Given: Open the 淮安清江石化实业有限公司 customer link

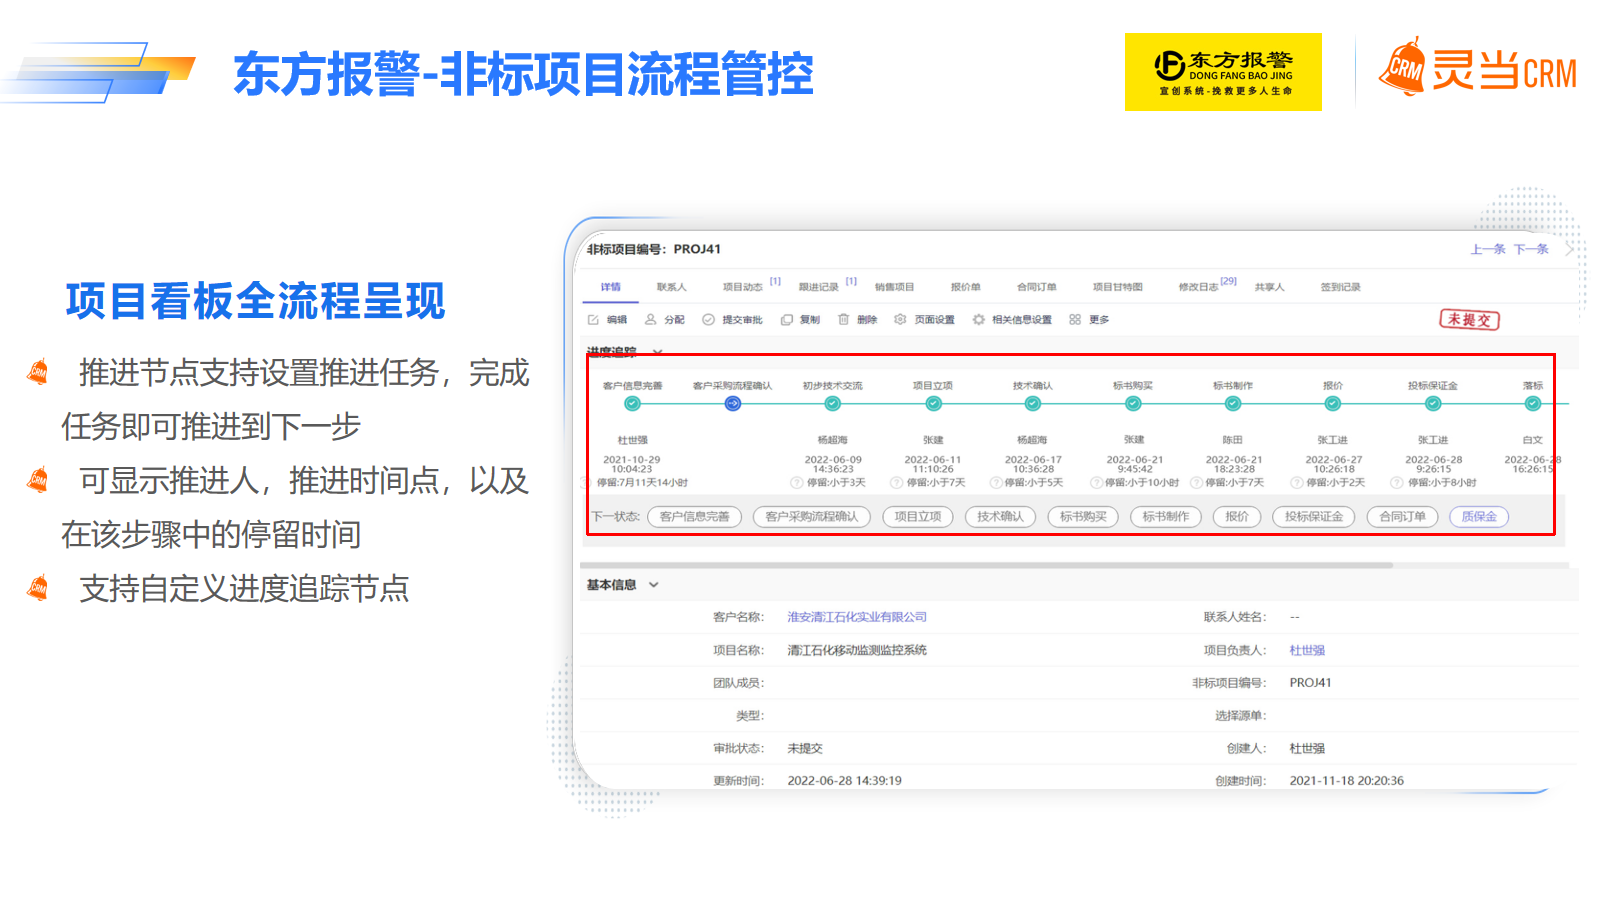Looking at the screenshot, I should [857, 617].
